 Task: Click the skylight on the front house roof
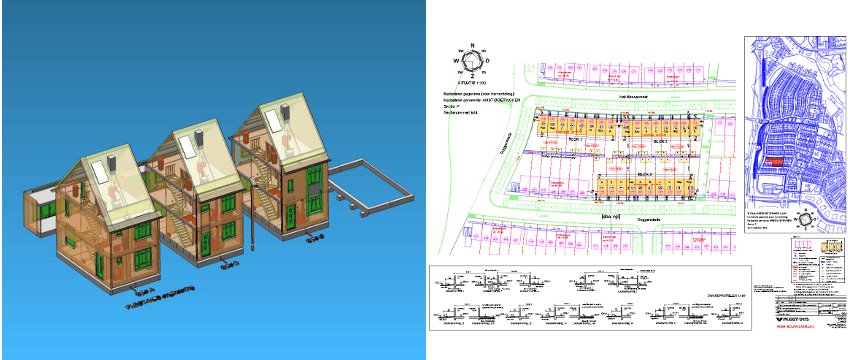pyautogui.click(x=100, y=172)
